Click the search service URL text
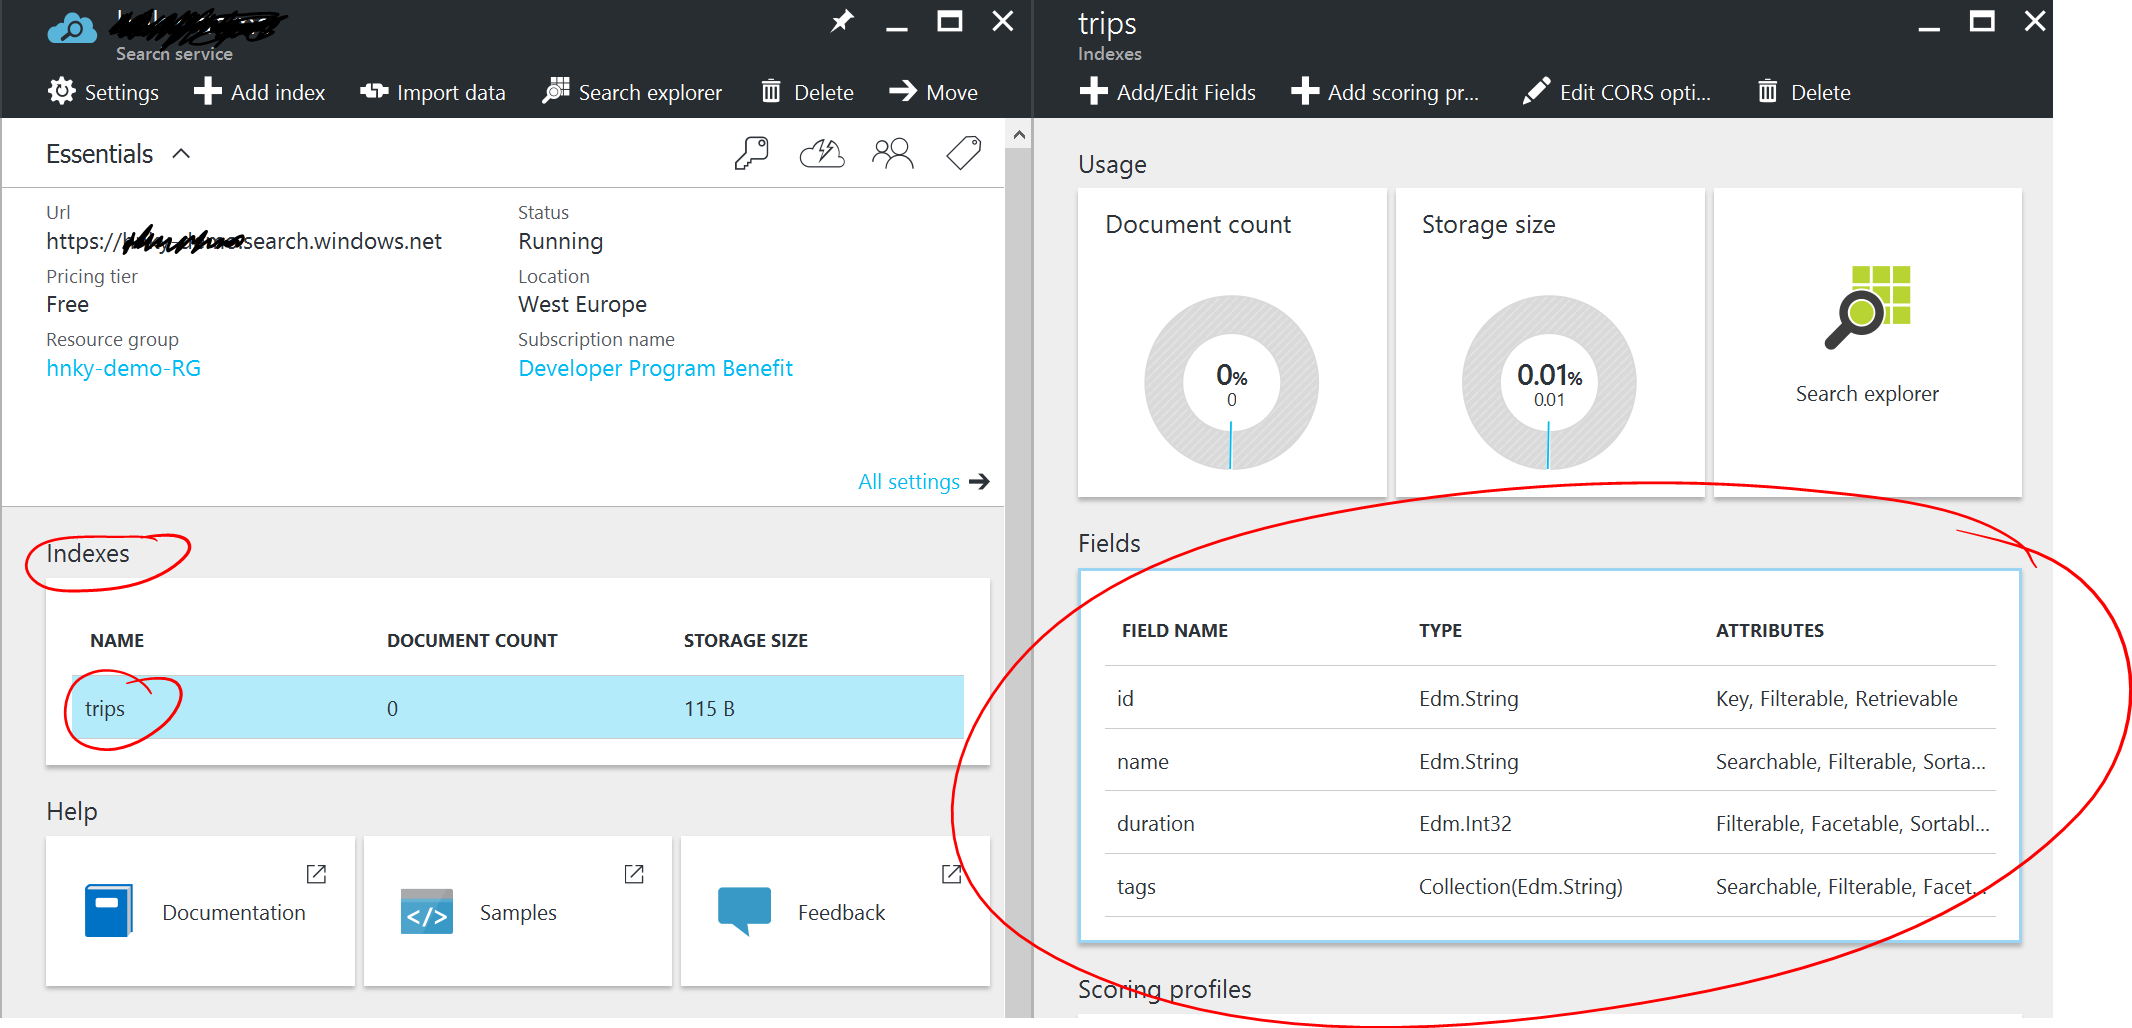The image size is (2132, 1028). pyautogui.click(x=244, y=241)
